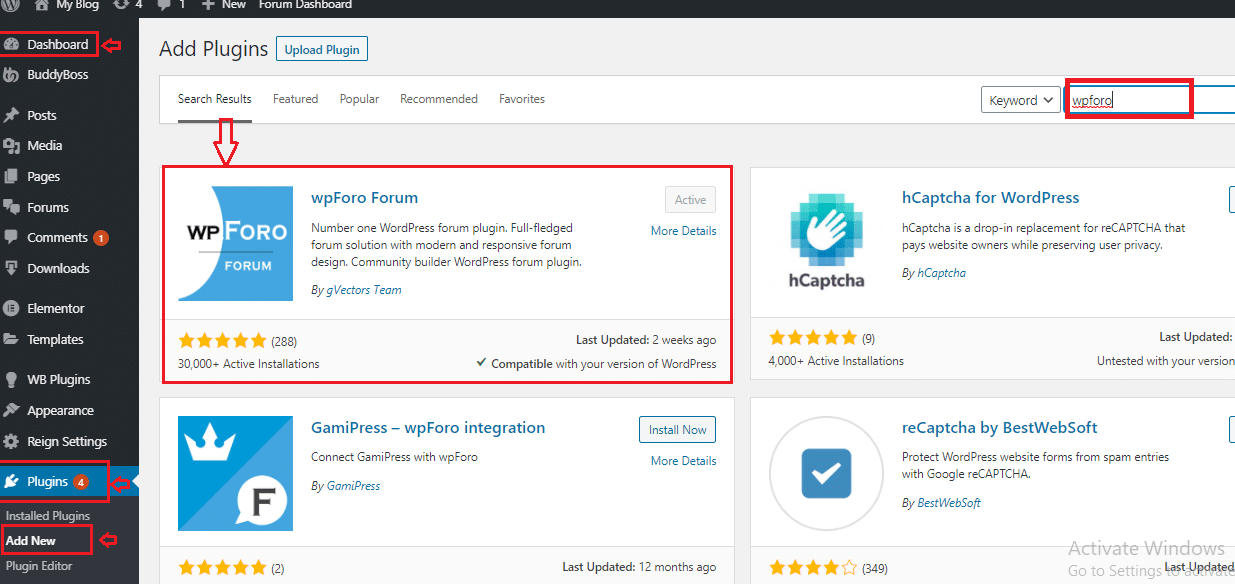The width and height of the screenshot is (1235, 584).
Task: Click the WB Plugins lightbulb icon
Action: pos(11,379)
